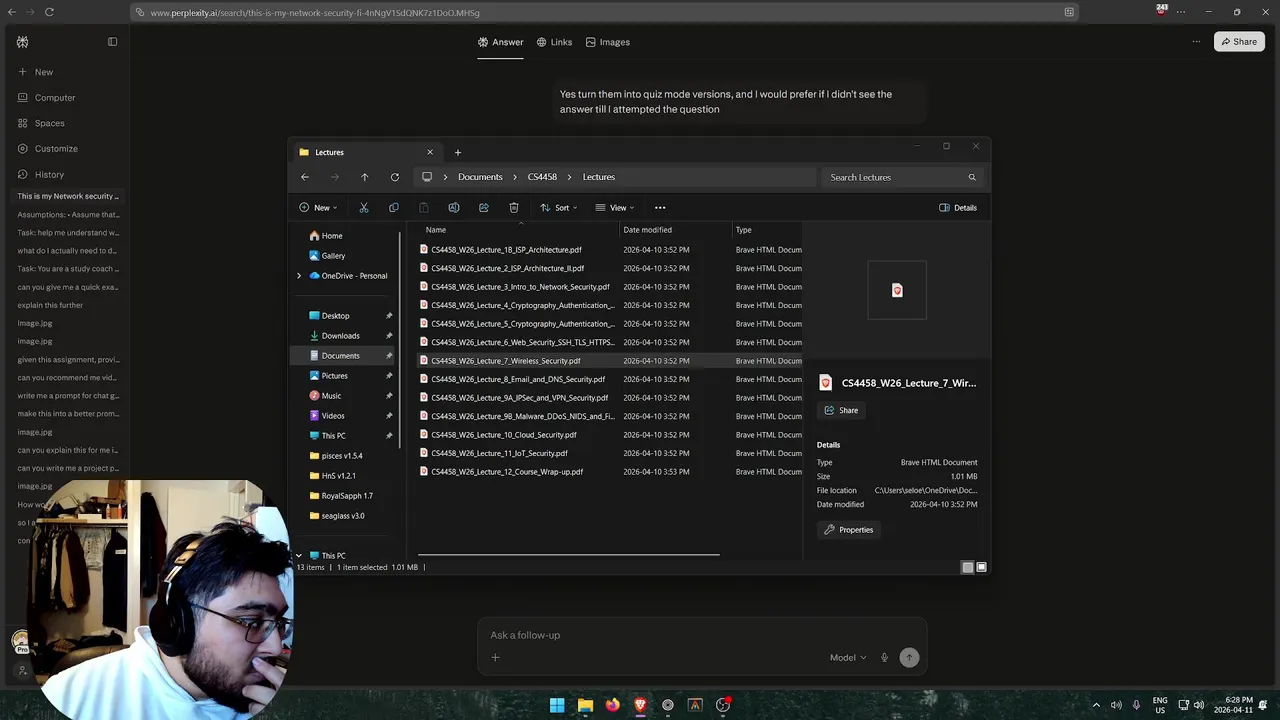Image resolution: width=1280 pixels, height=720 pixels.
Task: Show hidden system tray icons
Action: pos(1096,705)
